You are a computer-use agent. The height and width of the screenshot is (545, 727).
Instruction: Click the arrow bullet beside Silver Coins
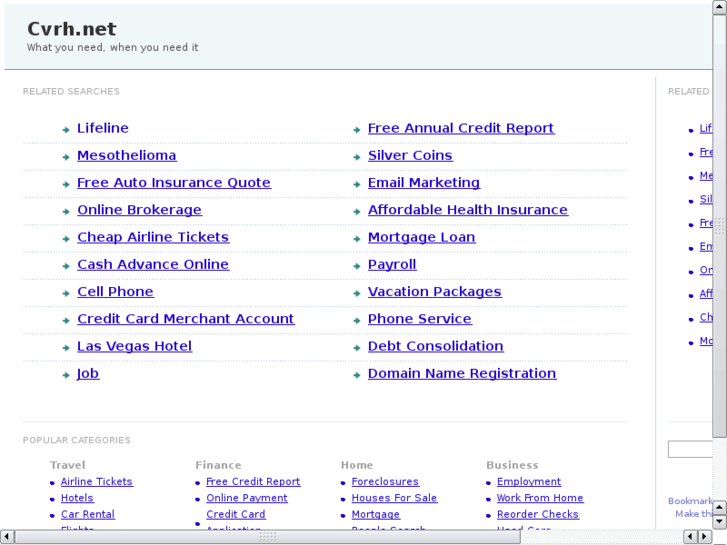pos(357,157)
